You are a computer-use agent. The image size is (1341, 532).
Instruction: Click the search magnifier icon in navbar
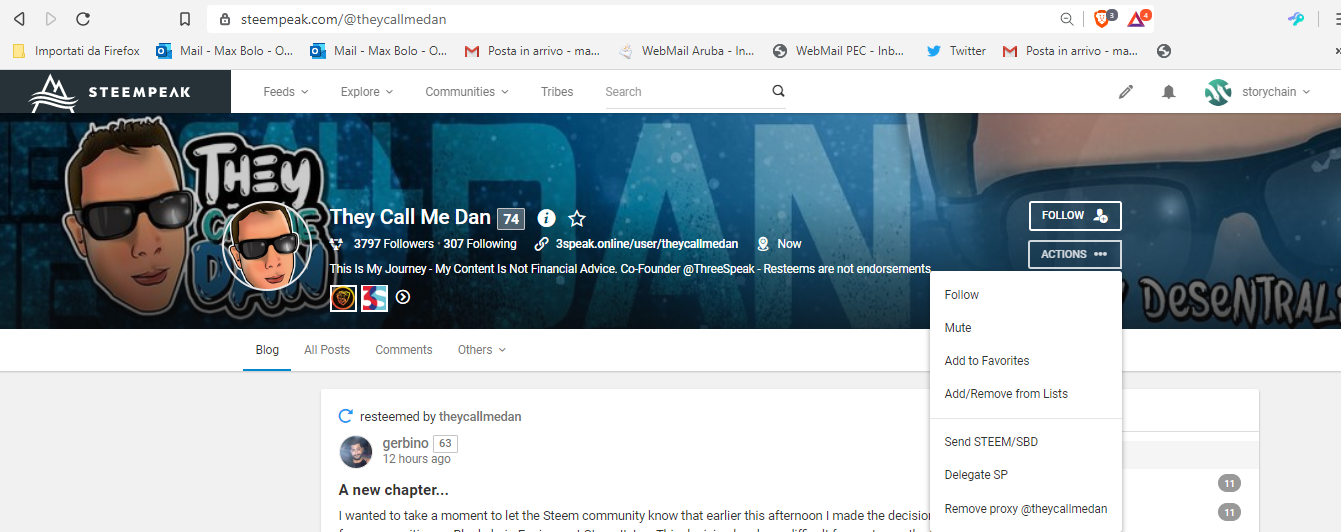coord(778,91)
